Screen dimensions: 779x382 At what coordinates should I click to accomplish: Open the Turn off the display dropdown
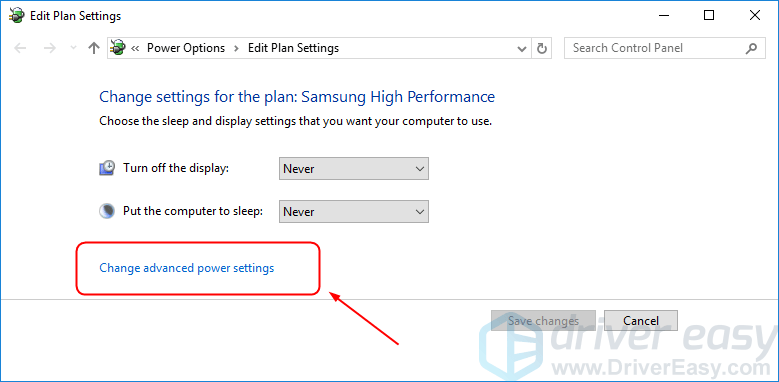[x=354, y=169]
